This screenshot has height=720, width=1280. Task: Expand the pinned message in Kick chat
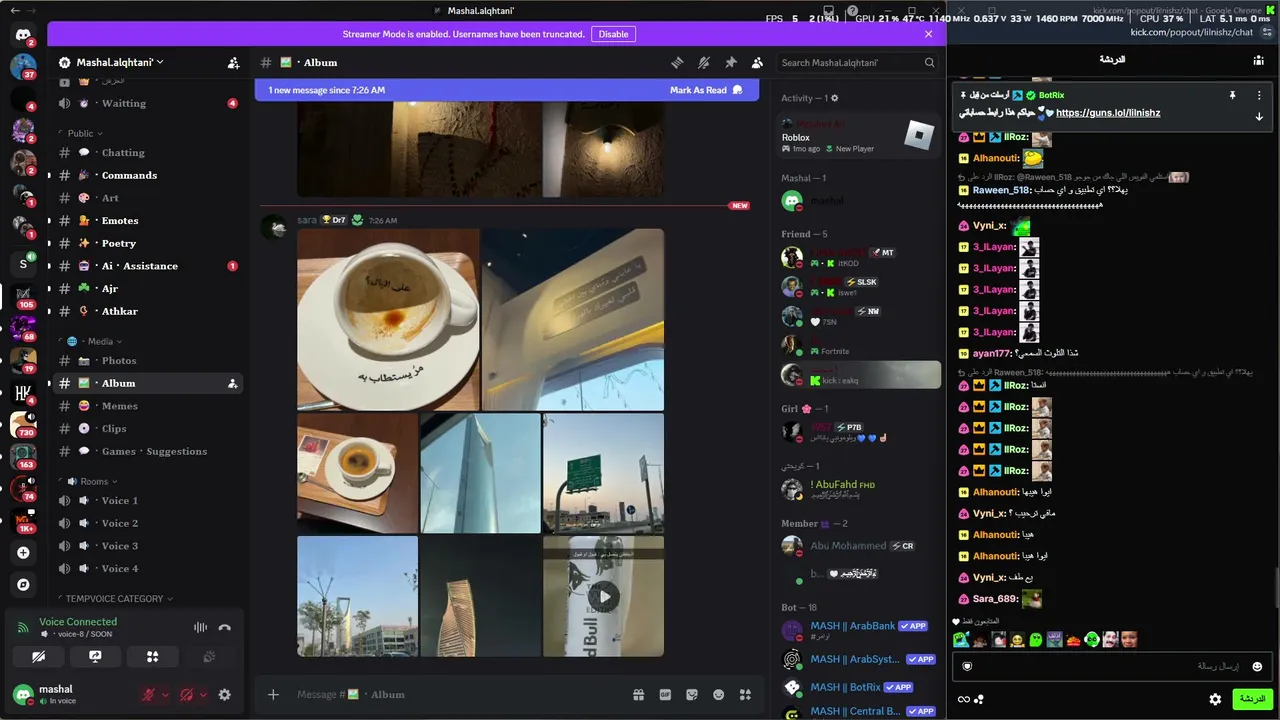pos(1259,117)
